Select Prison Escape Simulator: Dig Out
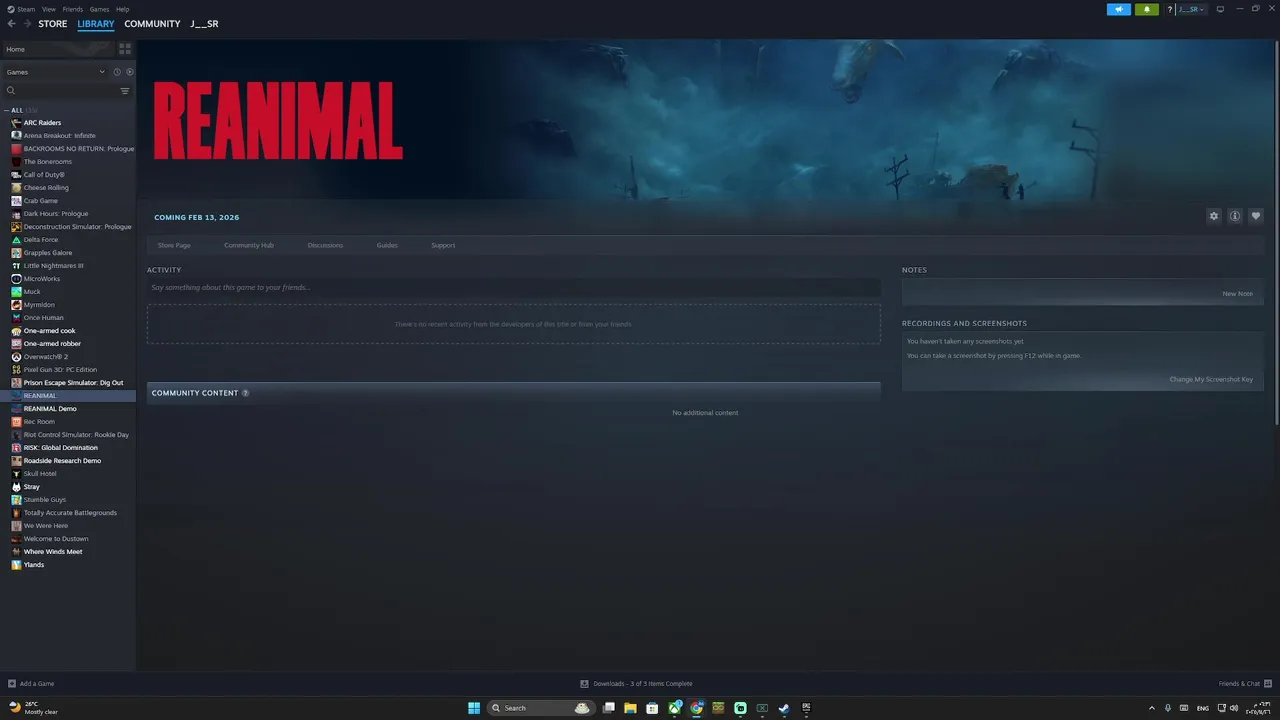1280x720 pixels. pos(74,383)
